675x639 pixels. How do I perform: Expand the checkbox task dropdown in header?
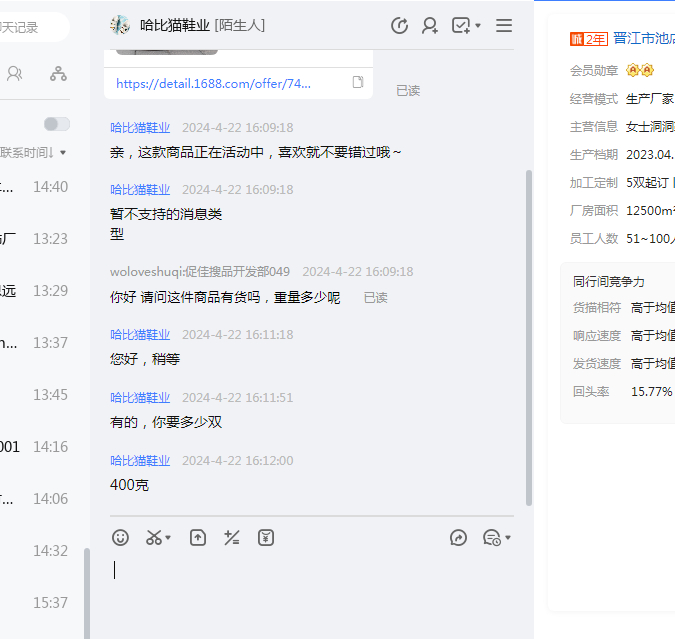tap(478, 26)
